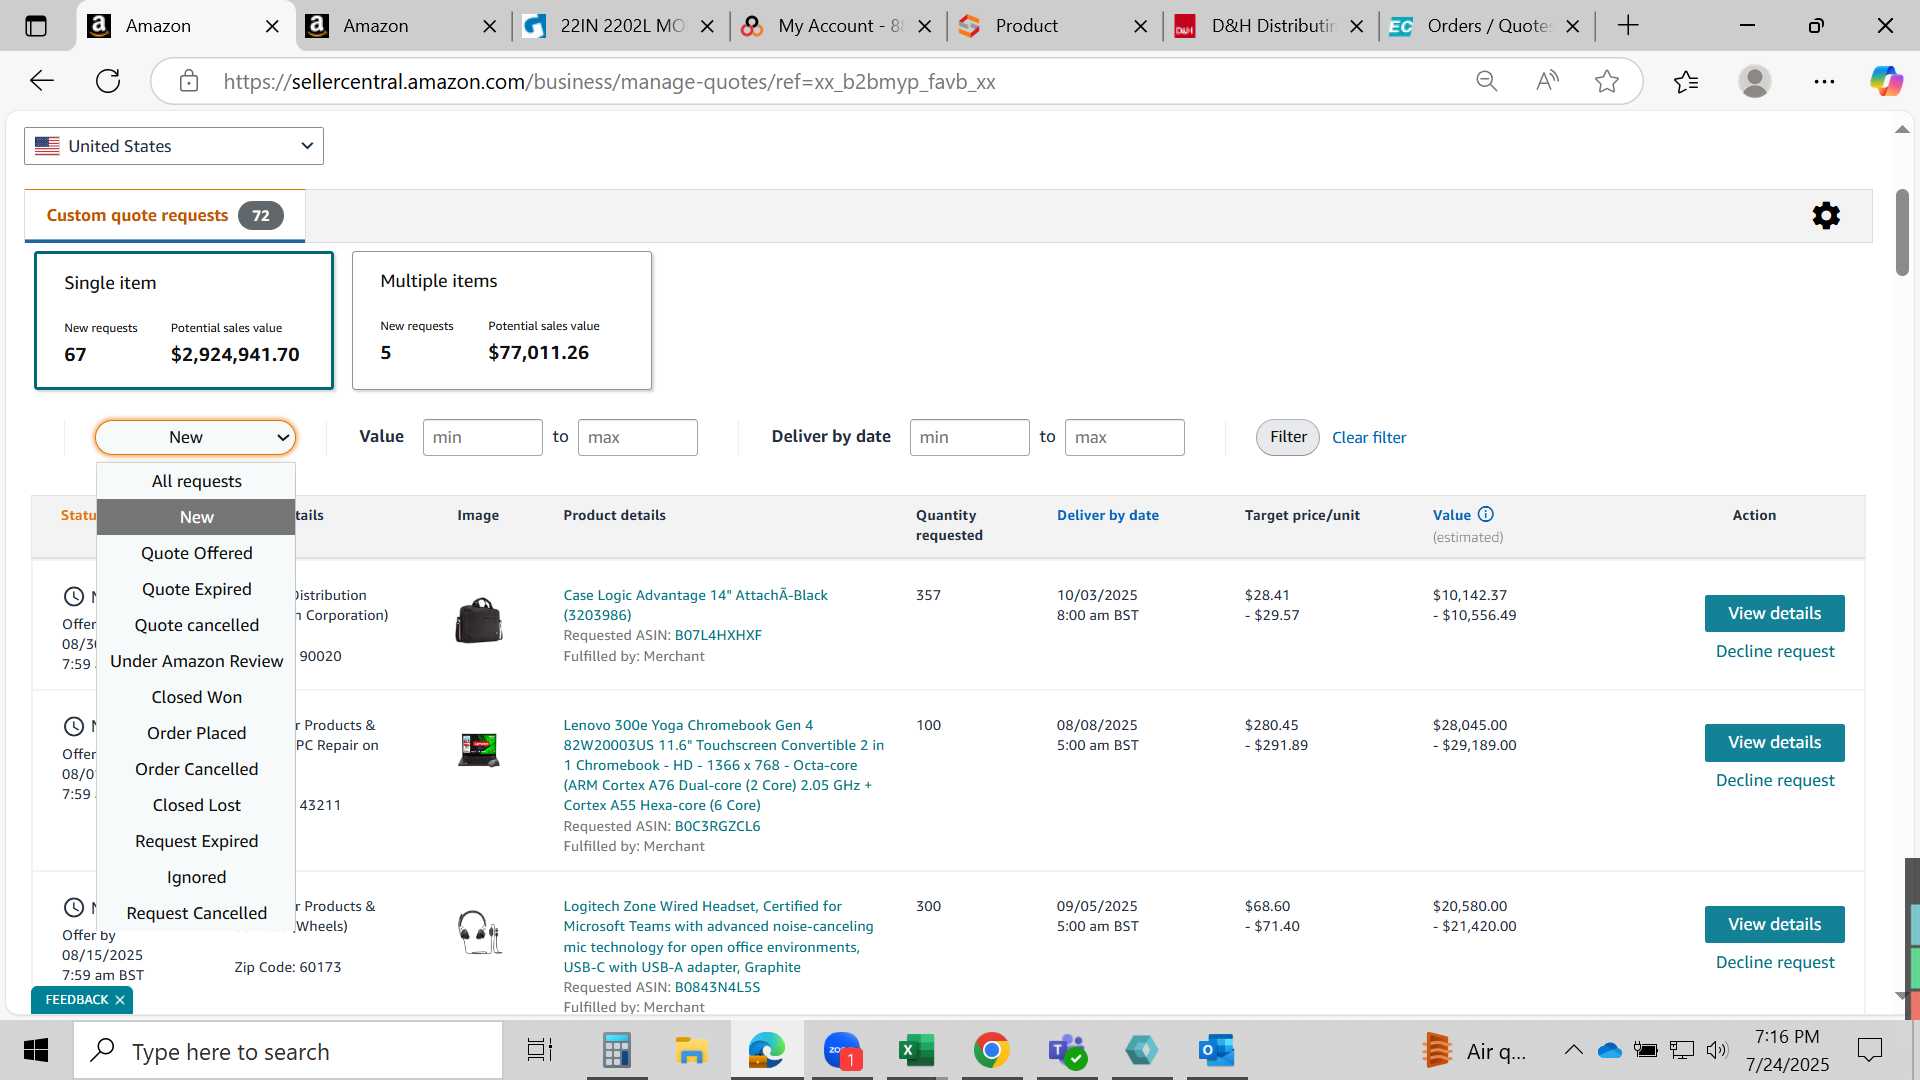Pick Closed Won status option
This screenshot has width=1920, height=1080.
tap(196, 697)
